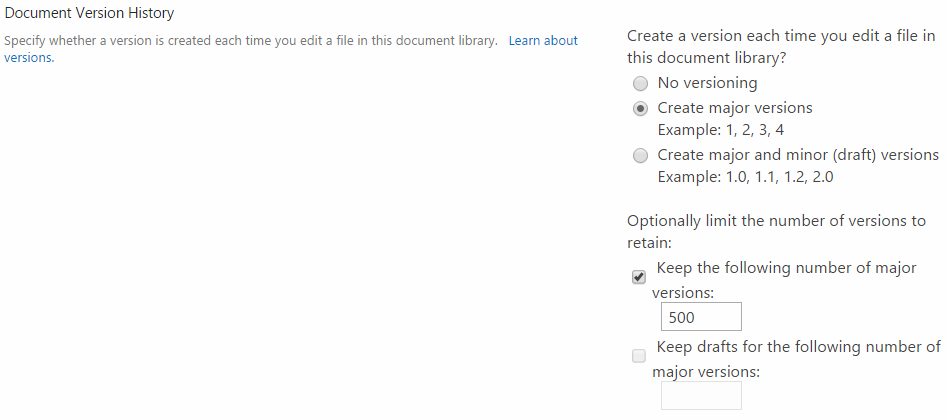Click the 'Example: 1, 2, 3, 4' text
The height and width of the screenshot is (420, 946).
(x=721, y=130)
